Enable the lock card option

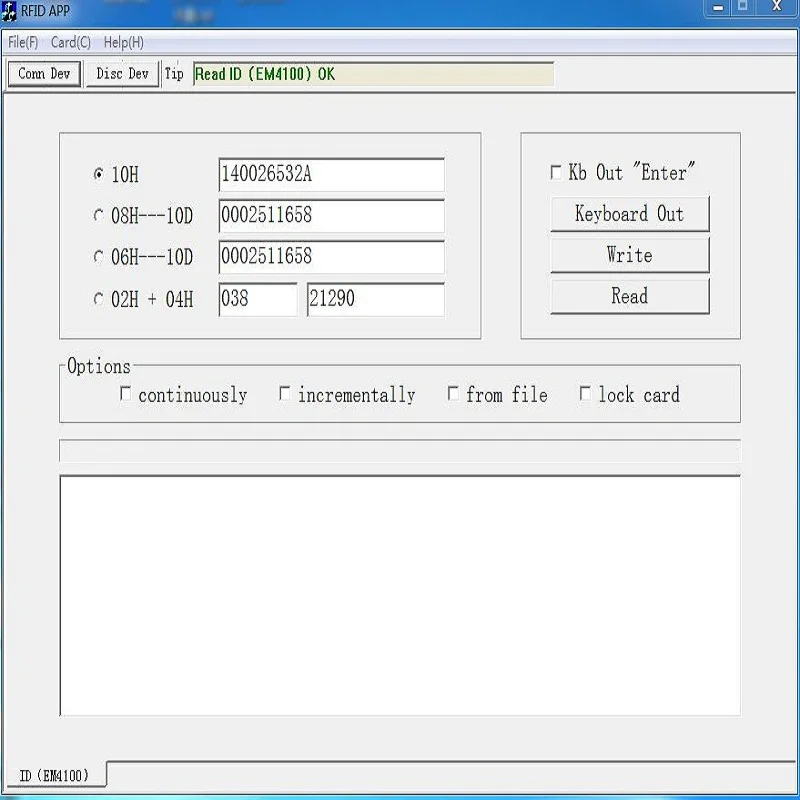coord(586,394)
